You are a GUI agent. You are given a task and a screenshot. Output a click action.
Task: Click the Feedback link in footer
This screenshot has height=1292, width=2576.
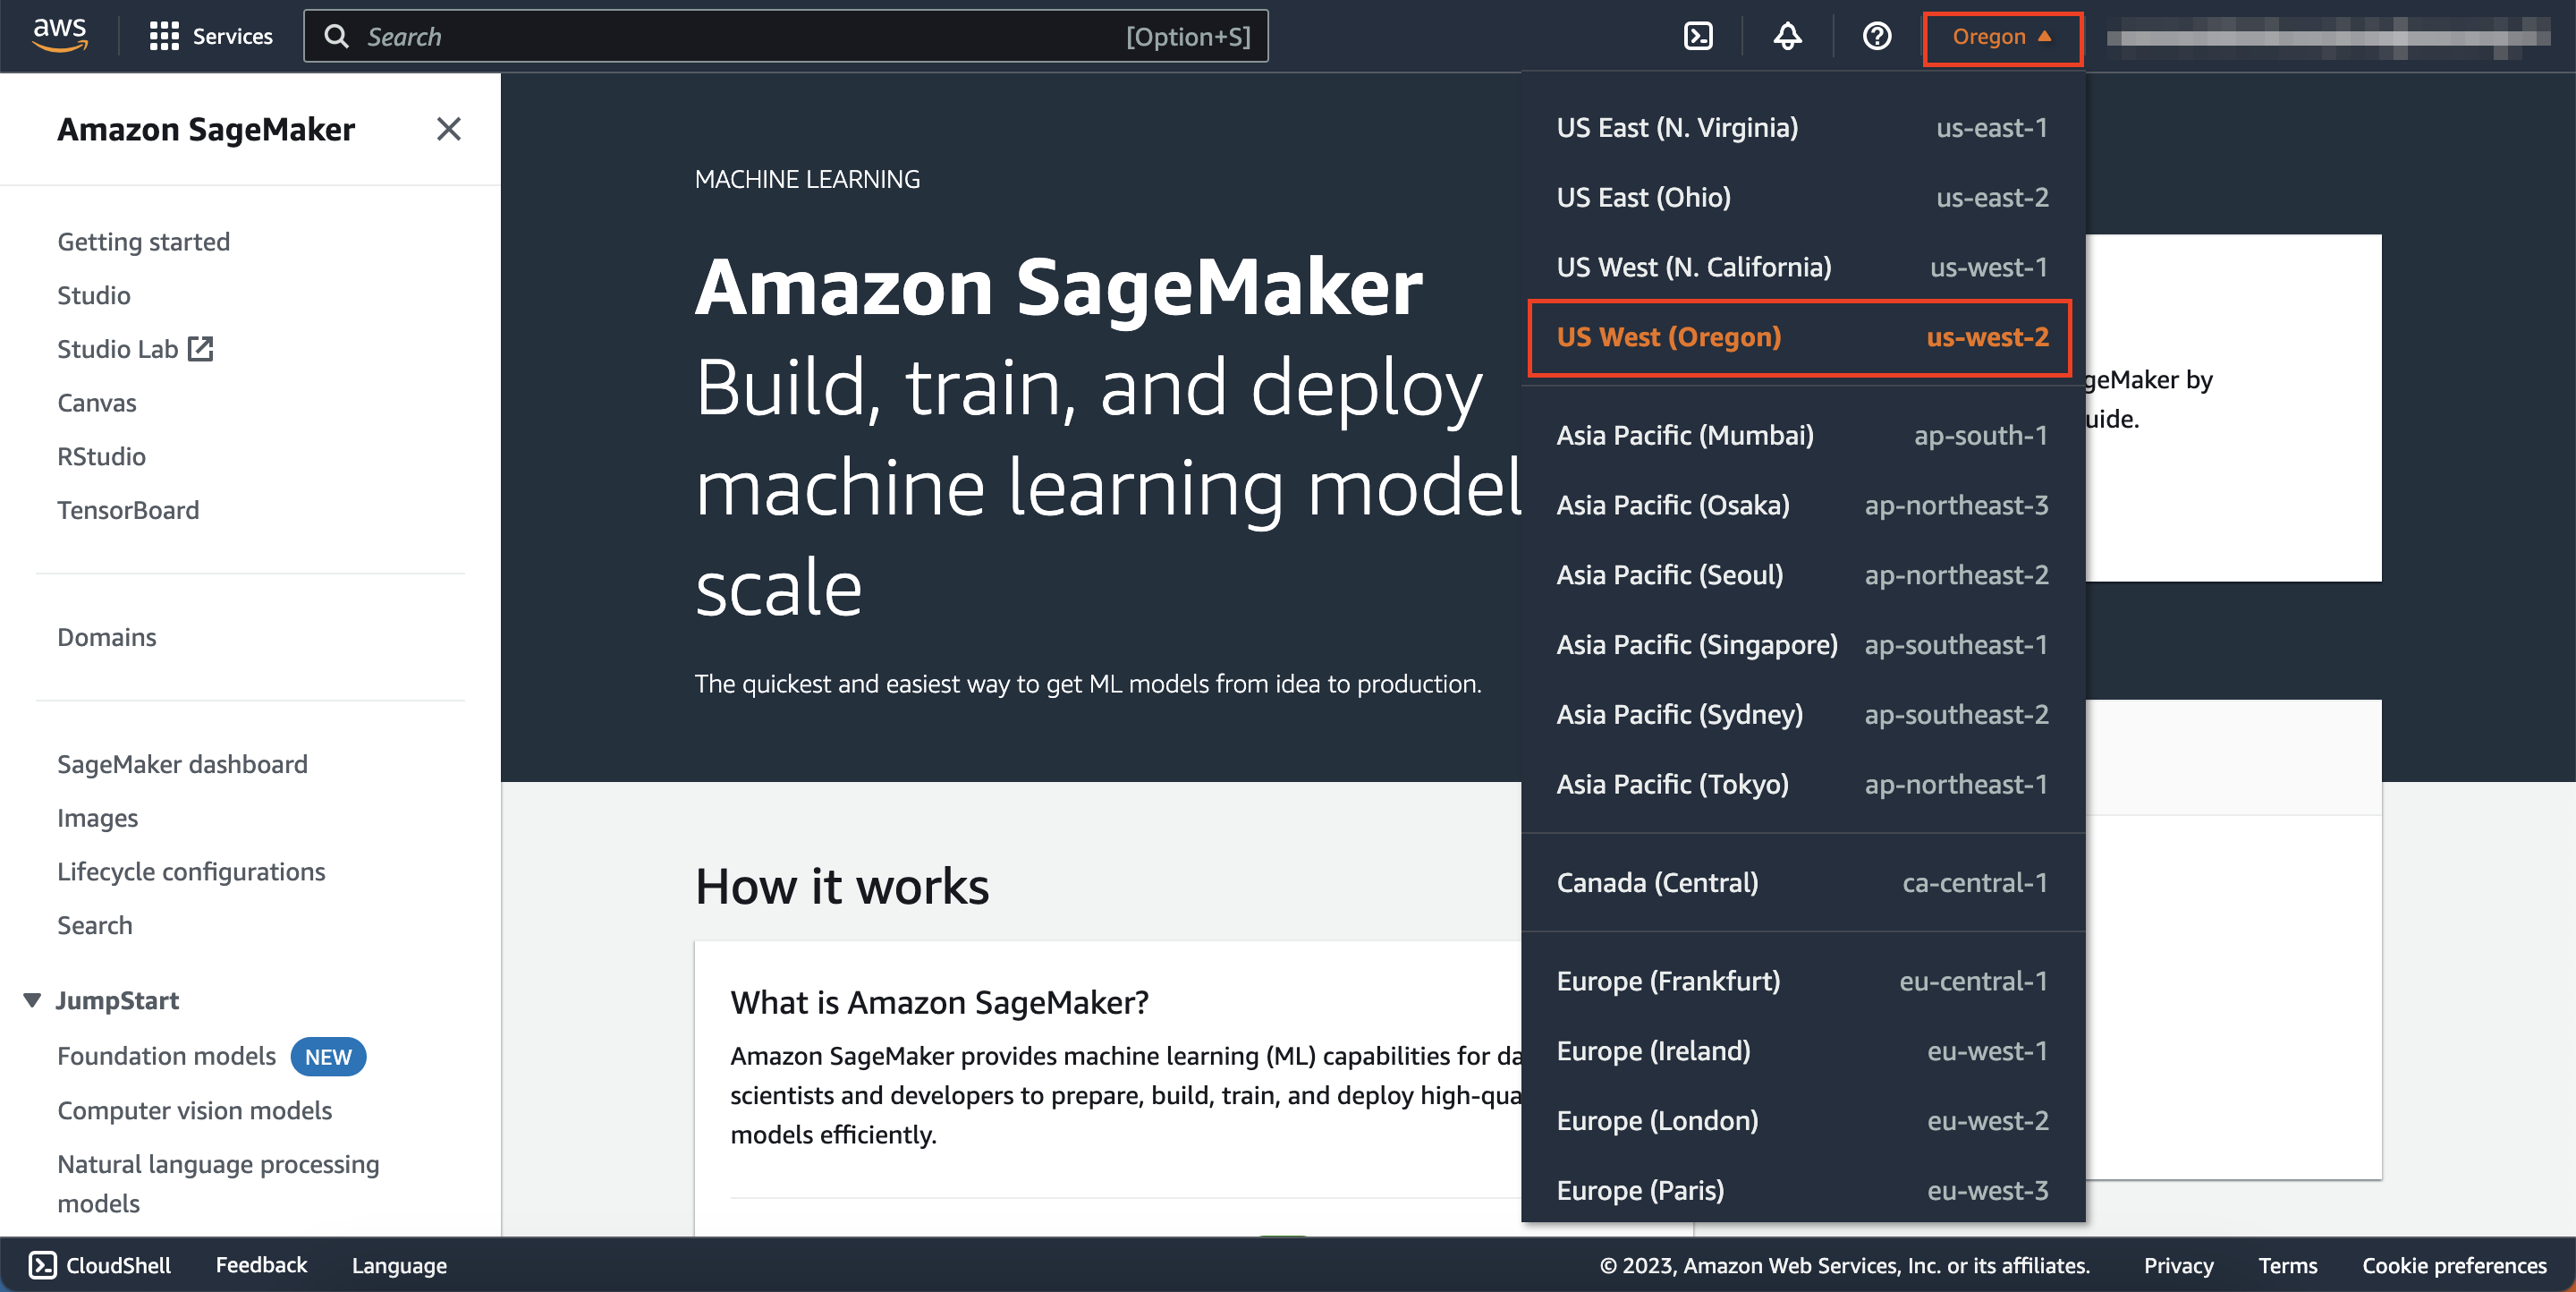point(261,1265)
